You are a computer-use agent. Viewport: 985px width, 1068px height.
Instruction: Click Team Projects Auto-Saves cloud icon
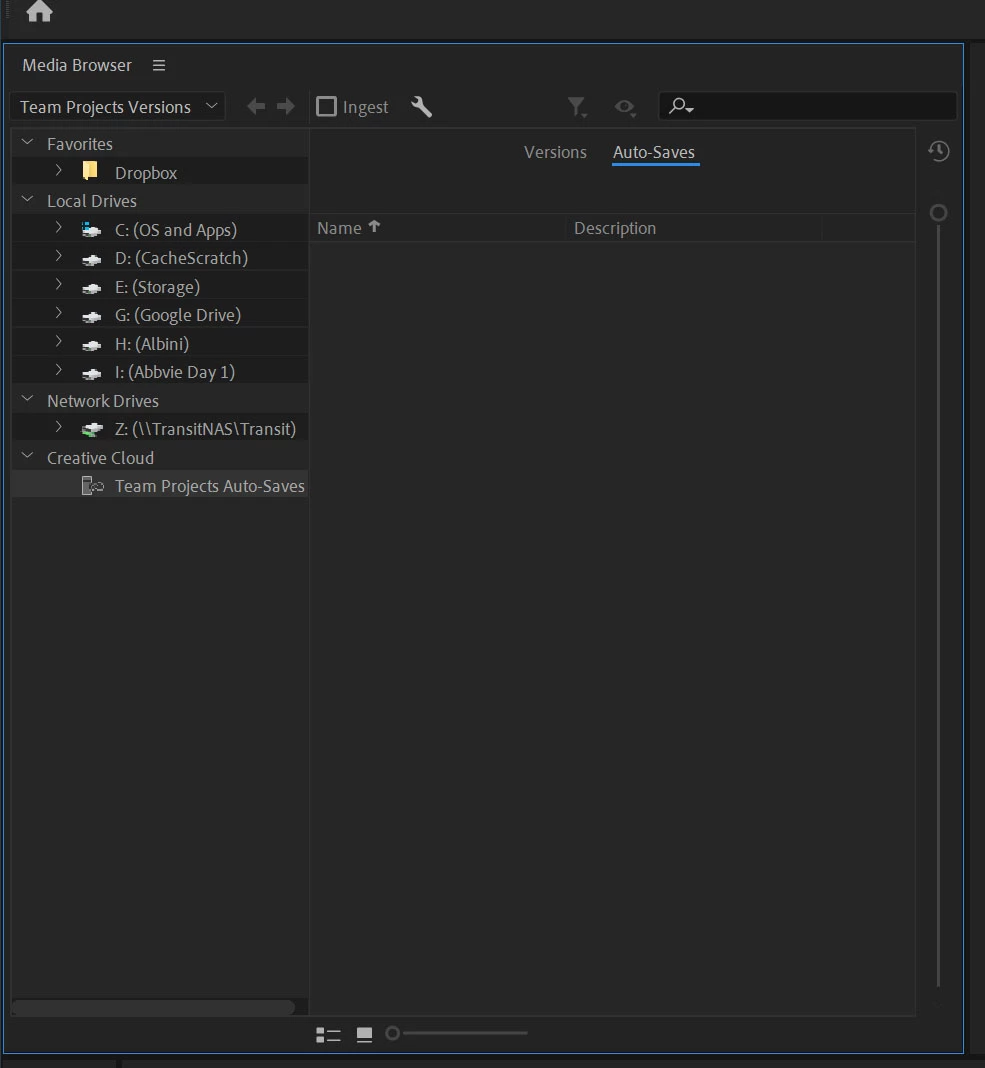pos(93,486)
